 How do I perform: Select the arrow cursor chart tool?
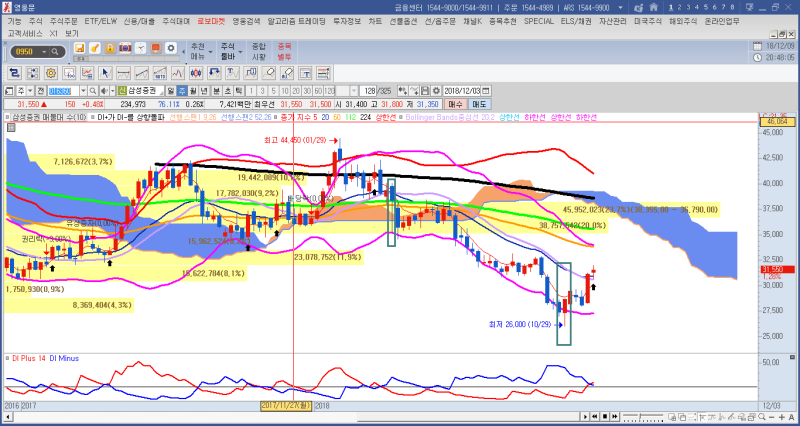click(105, 73)
